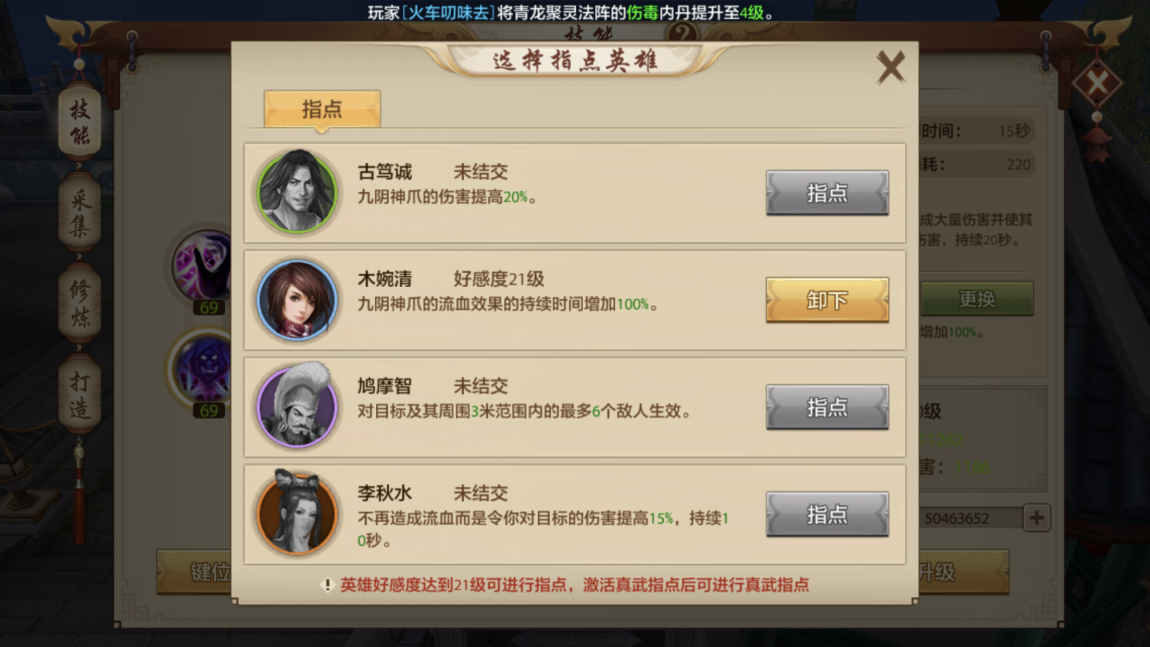Screen dimensions: 1150x647
Task: Select the 指点 tab
Action: pos(322,109)
